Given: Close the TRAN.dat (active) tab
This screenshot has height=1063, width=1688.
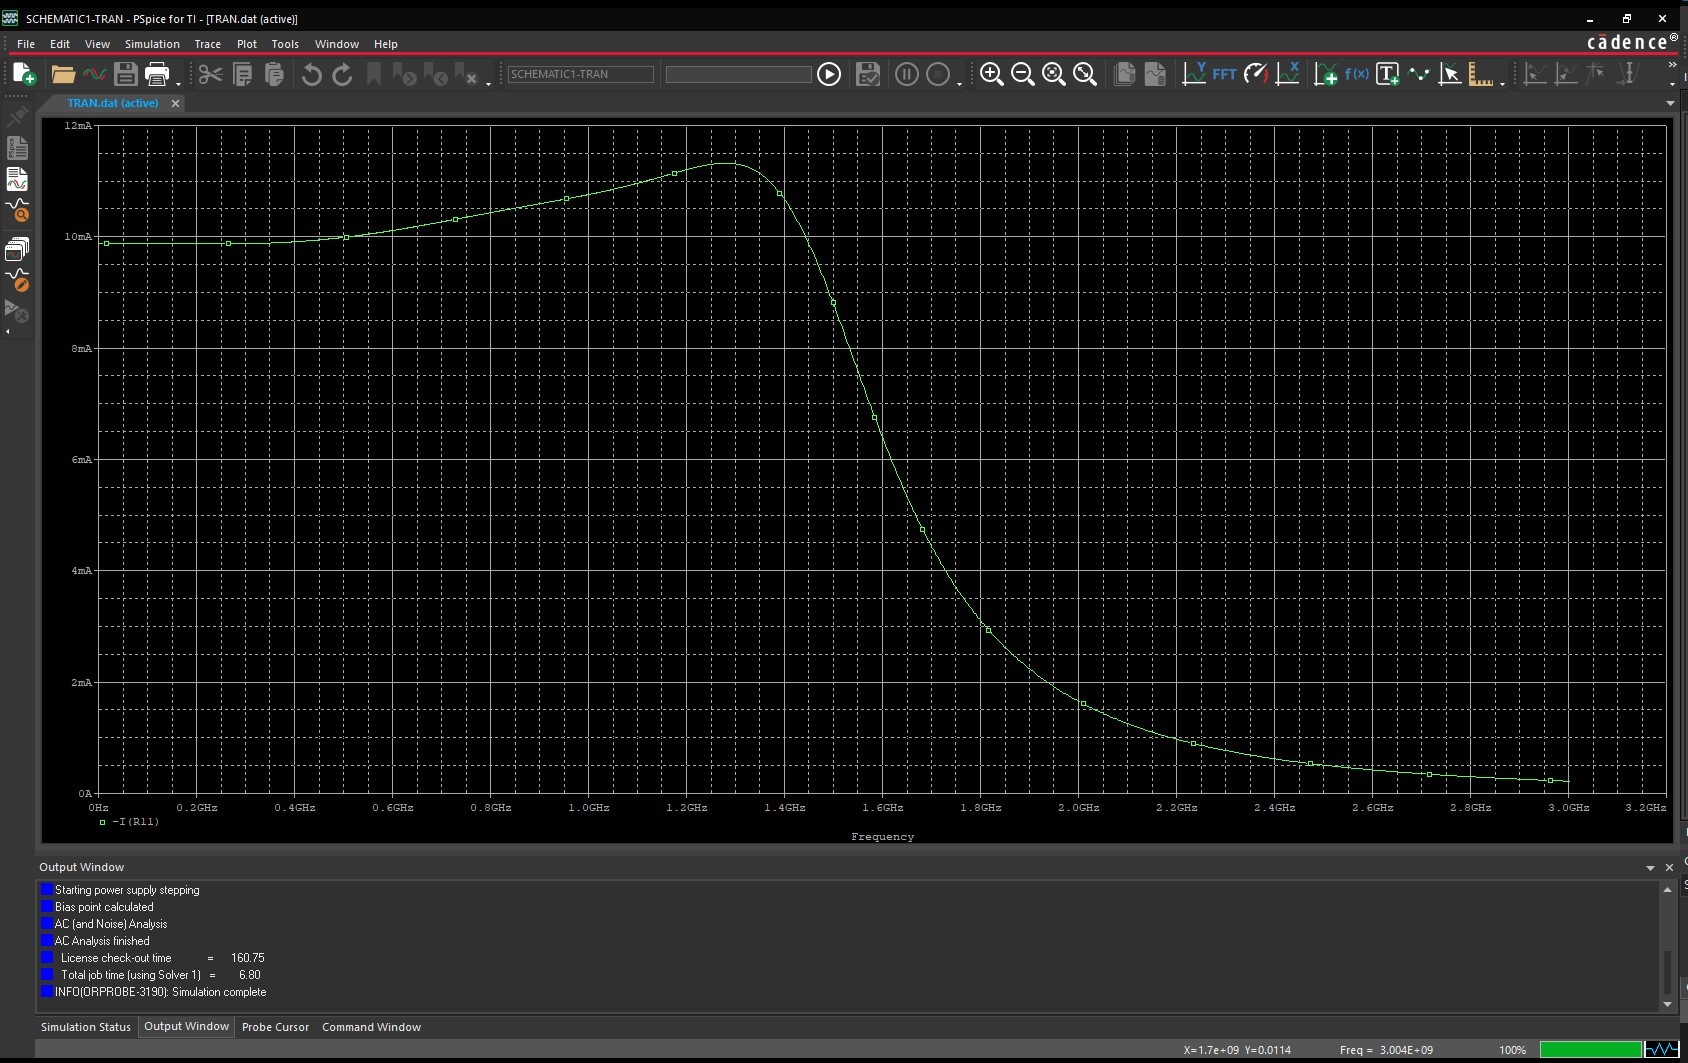Looking at the screenshot, I should coord(175,103).
